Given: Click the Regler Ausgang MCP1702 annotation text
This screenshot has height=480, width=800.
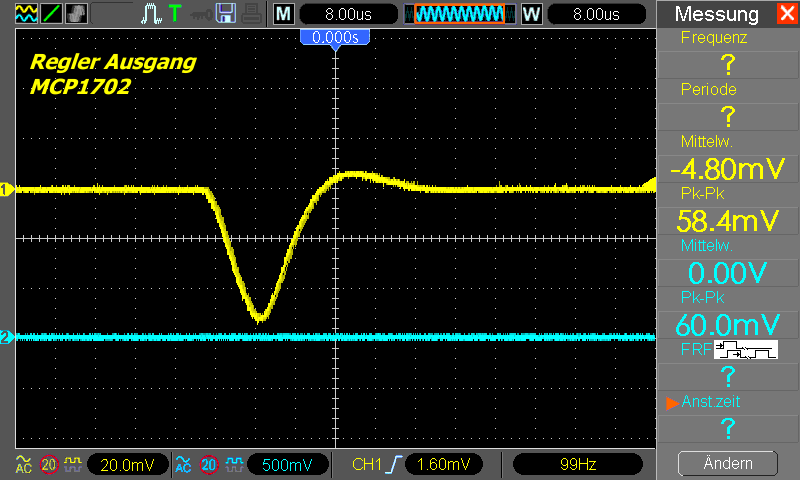Looking at the screenshot, I should (113, 74).
